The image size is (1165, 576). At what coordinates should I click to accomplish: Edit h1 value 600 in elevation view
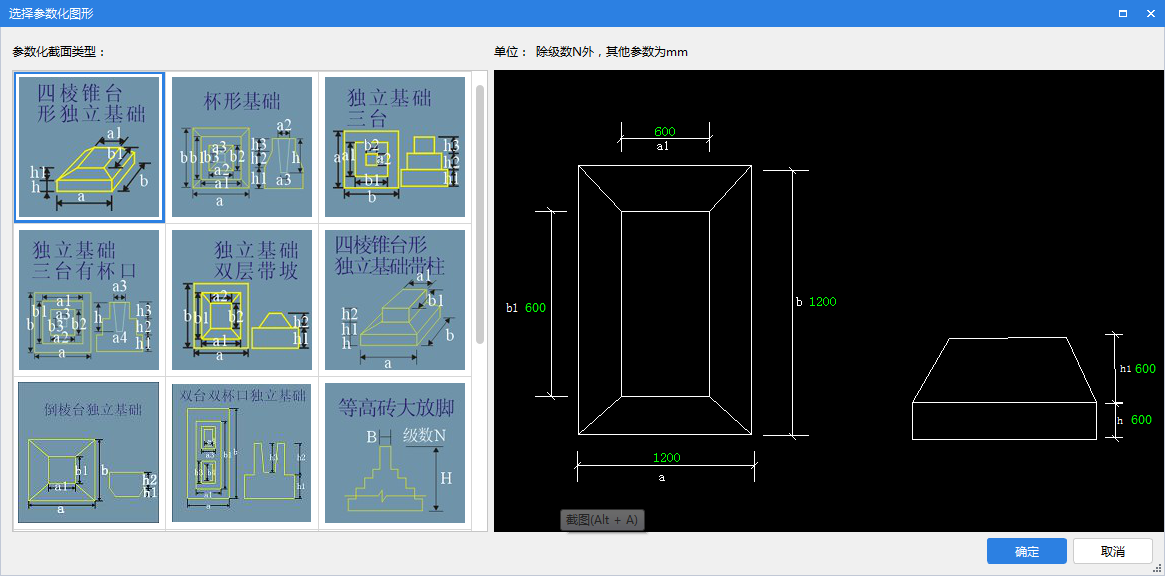pos(1145,369)
